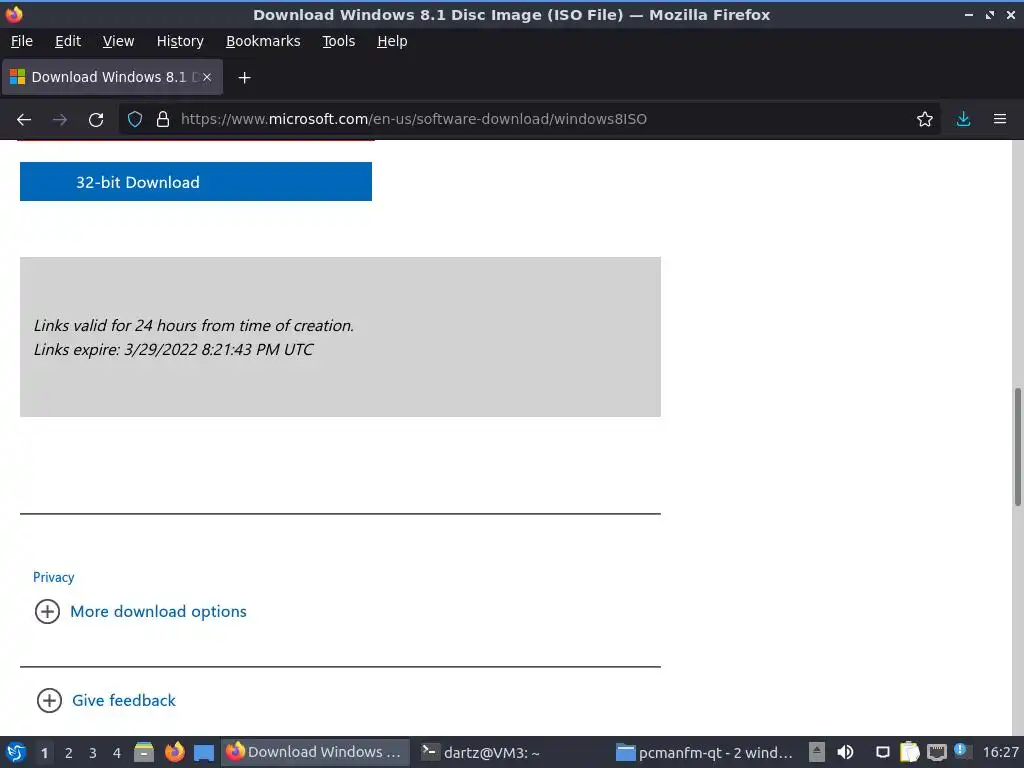Open the History menu

[x=180, y=41]
